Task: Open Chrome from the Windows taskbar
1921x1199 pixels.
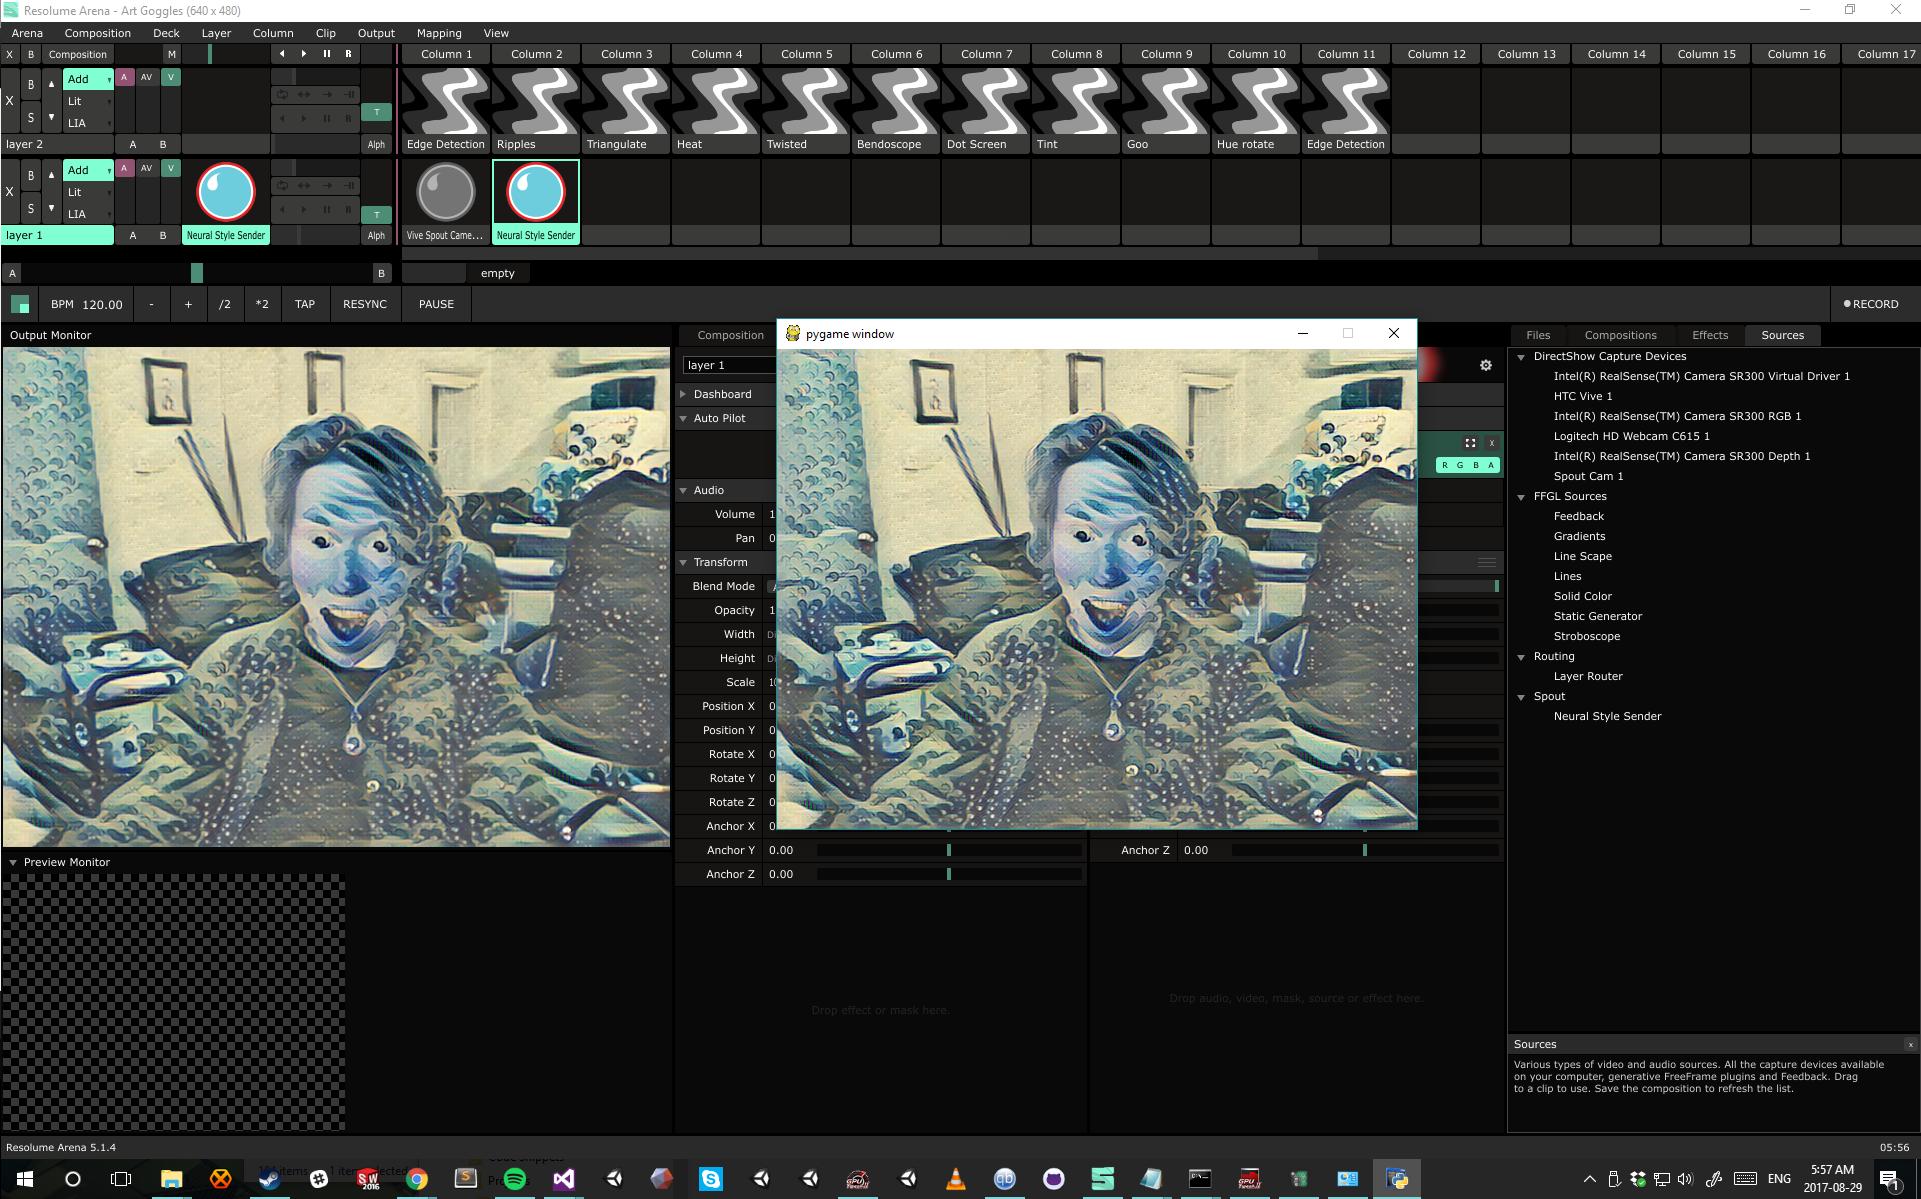Action: 417,1179
